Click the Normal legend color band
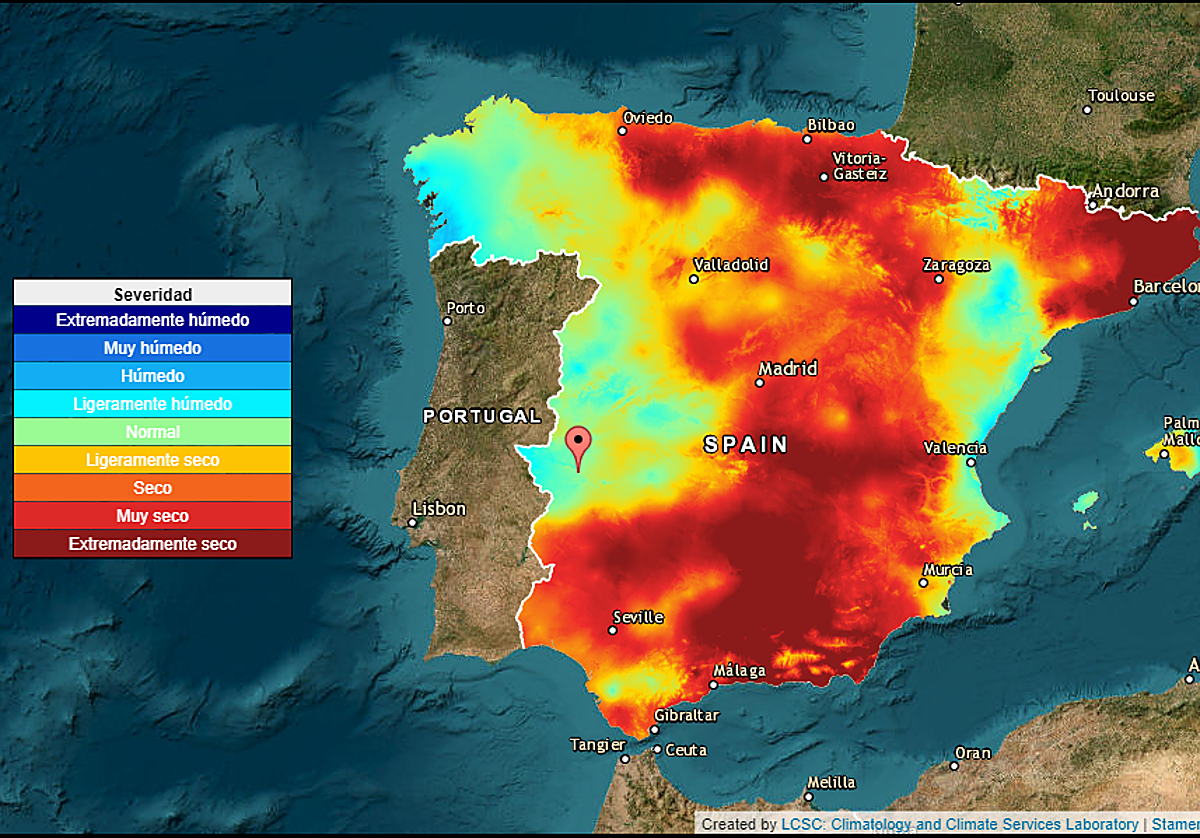This screenshot has height=838, width=1200. tap(152, 432)
